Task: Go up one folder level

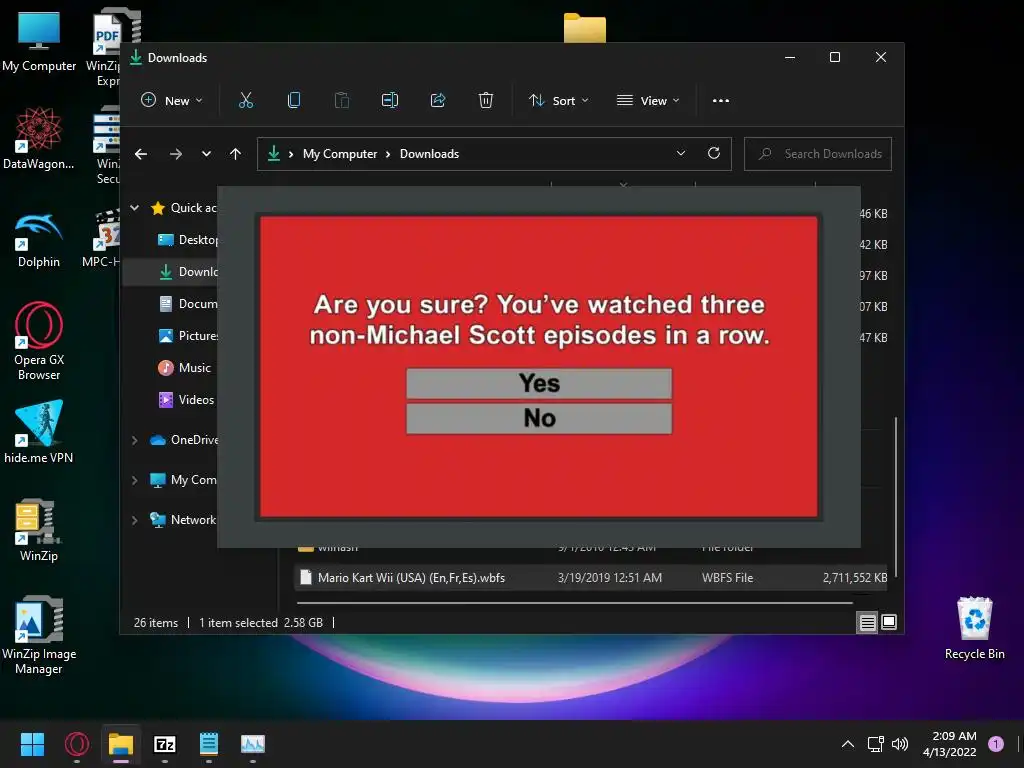Action: (235, 154)
